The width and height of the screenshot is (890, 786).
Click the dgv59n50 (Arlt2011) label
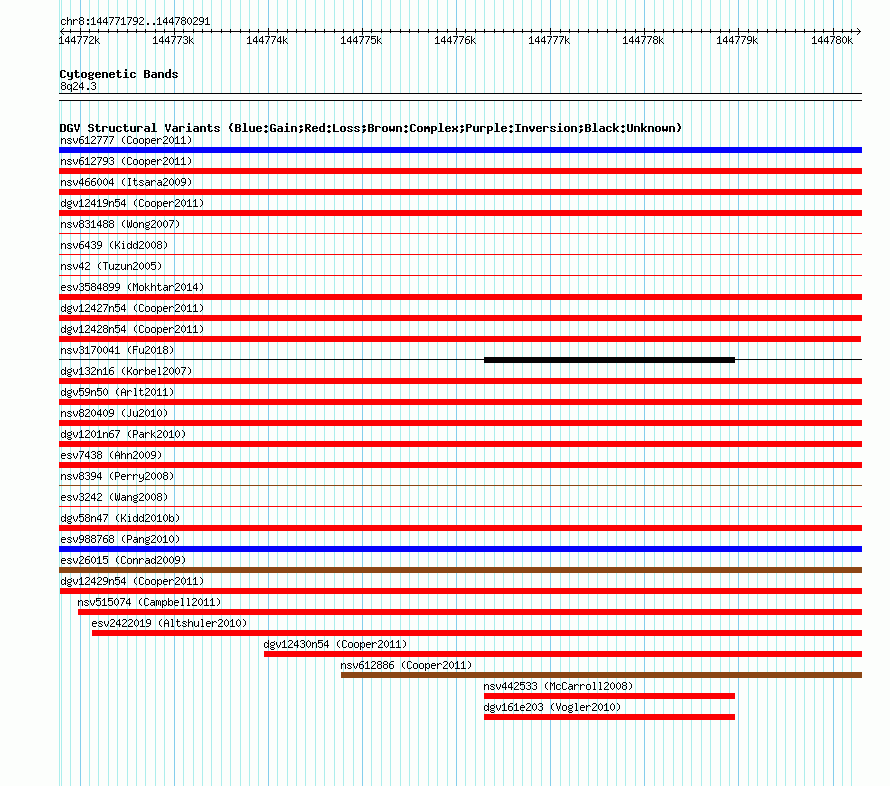tap(117, 392)
